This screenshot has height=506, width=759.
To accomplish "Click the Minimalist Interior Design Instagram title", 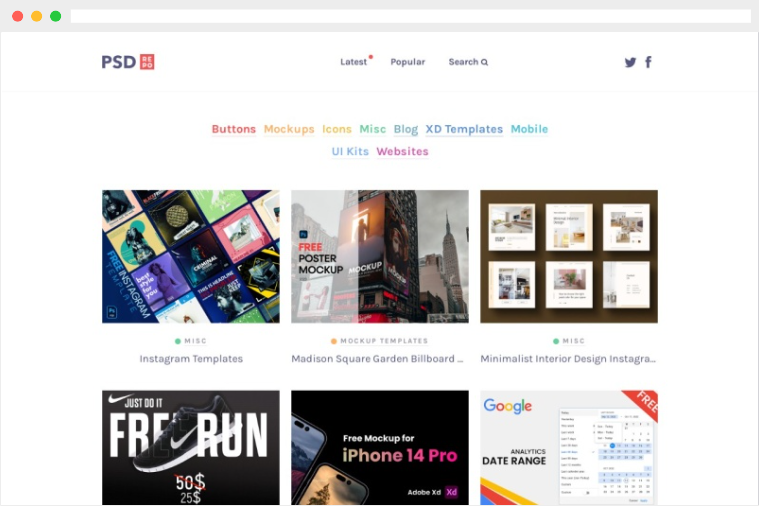I will point(568,359).
